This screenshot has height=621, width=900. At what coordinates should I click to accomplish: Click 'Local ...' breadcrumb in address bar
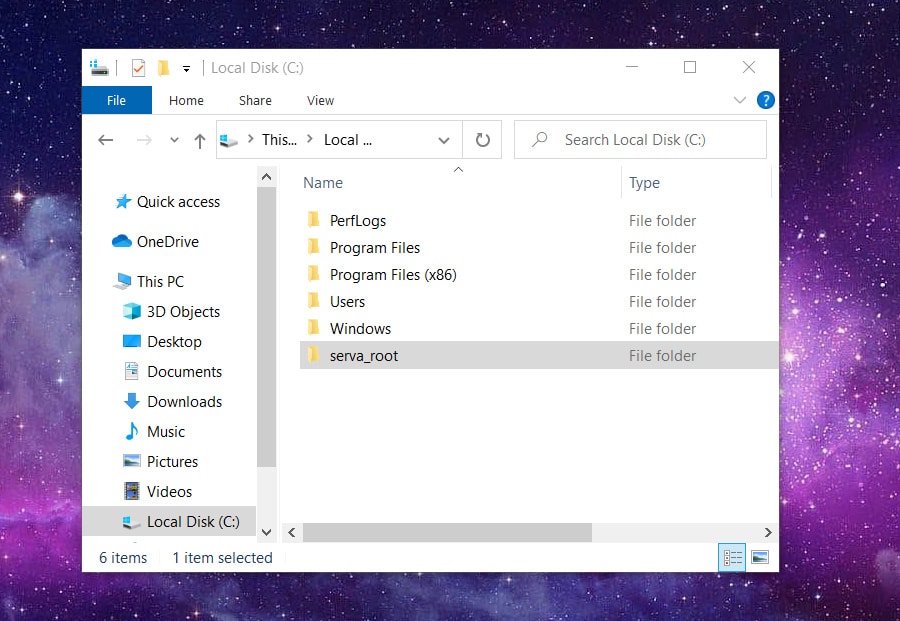(x=348, y=140)
